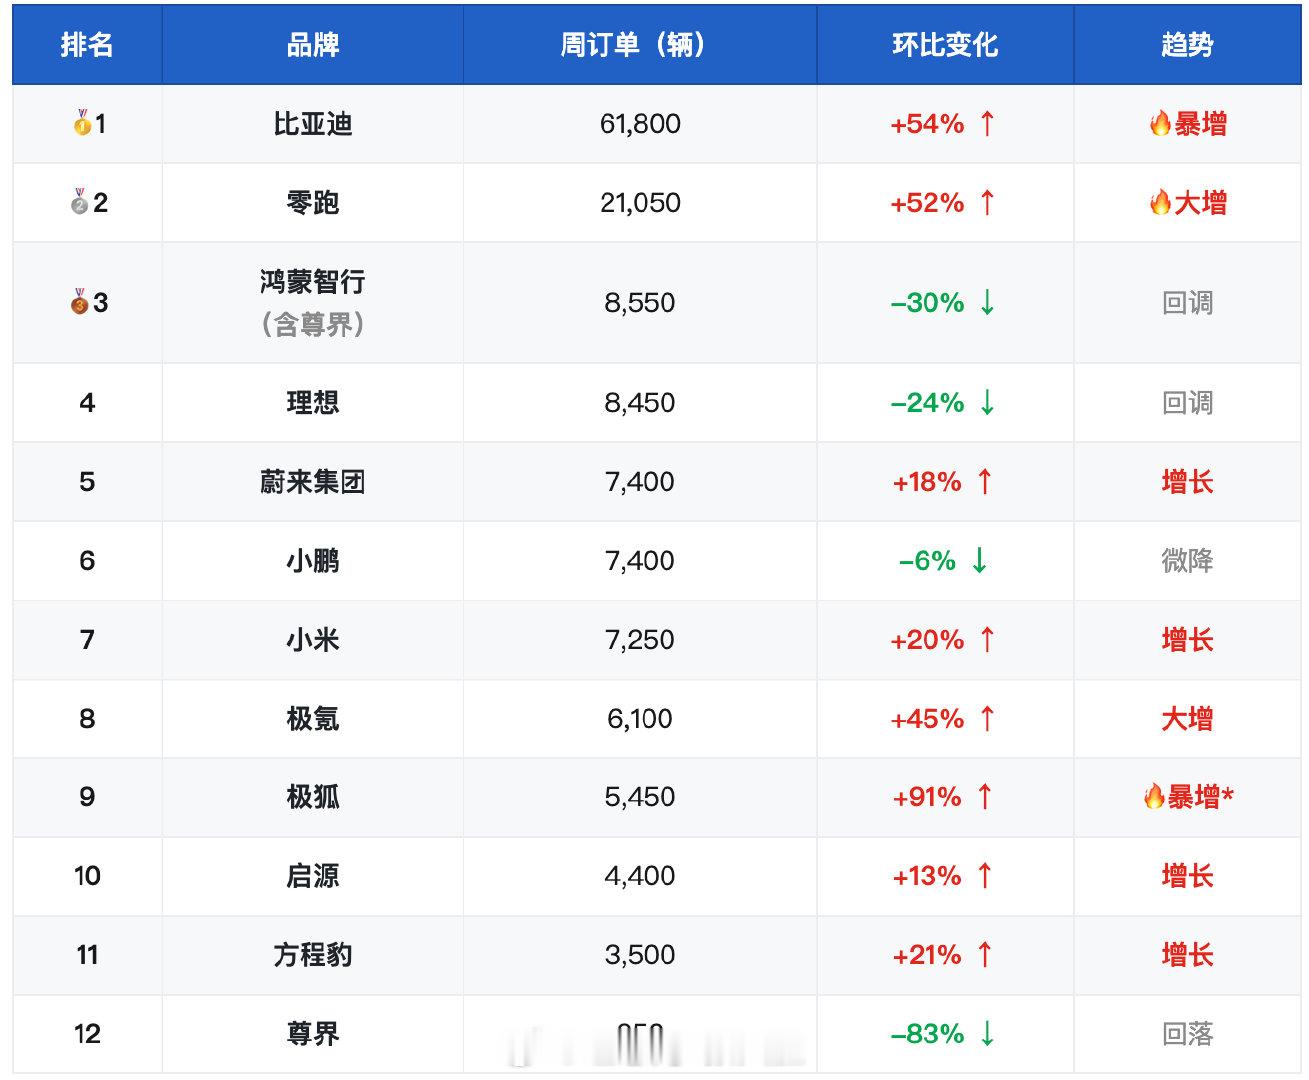Select the brand cell 尊界 in row 12
This screenshot has width=1309, height=1080.
coord(313,1033)
